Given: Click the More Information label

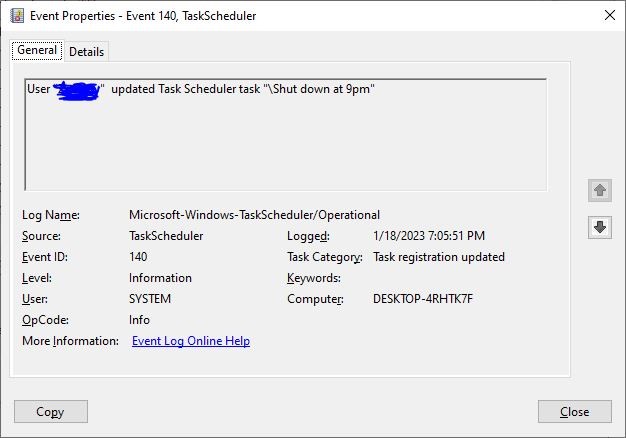Looking at the screenshot, I should coord(70,341).
